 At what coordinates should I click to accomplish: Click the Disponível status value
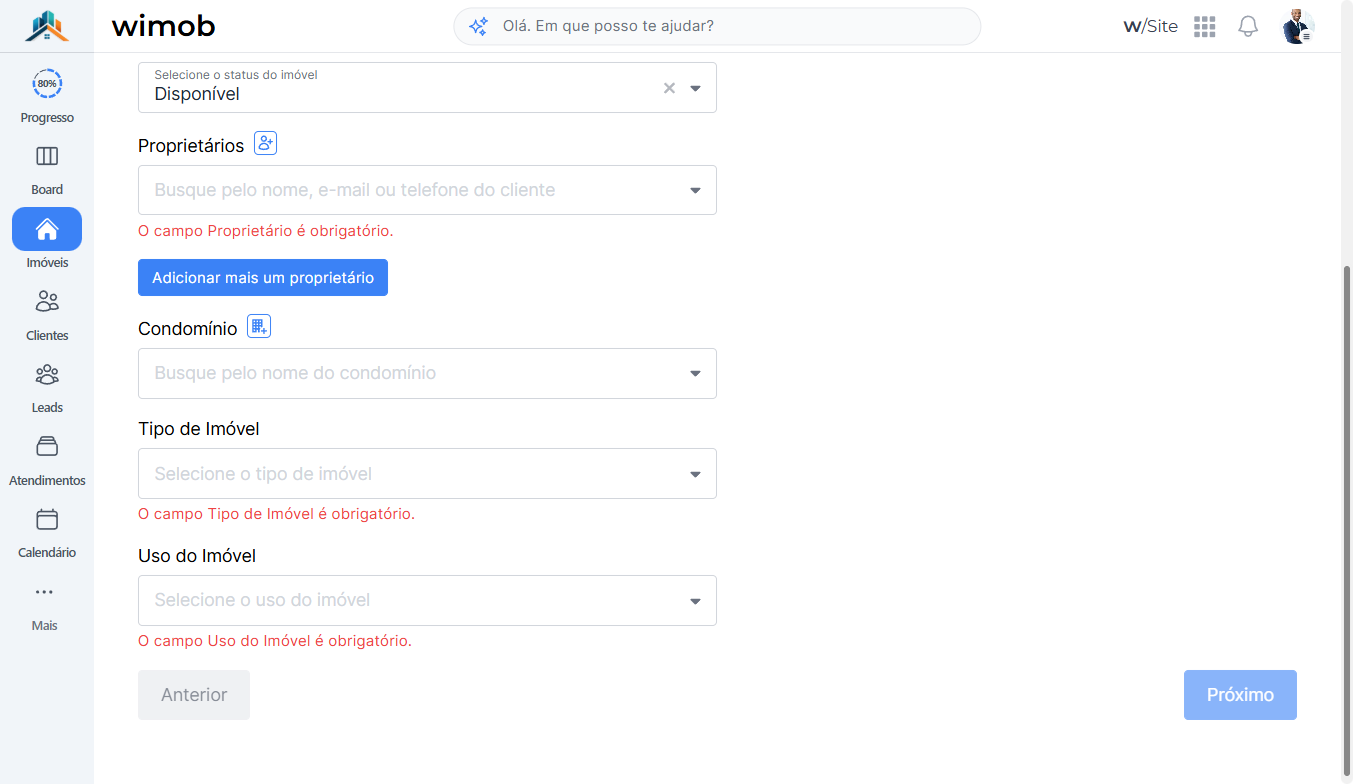tap(197, 94)
